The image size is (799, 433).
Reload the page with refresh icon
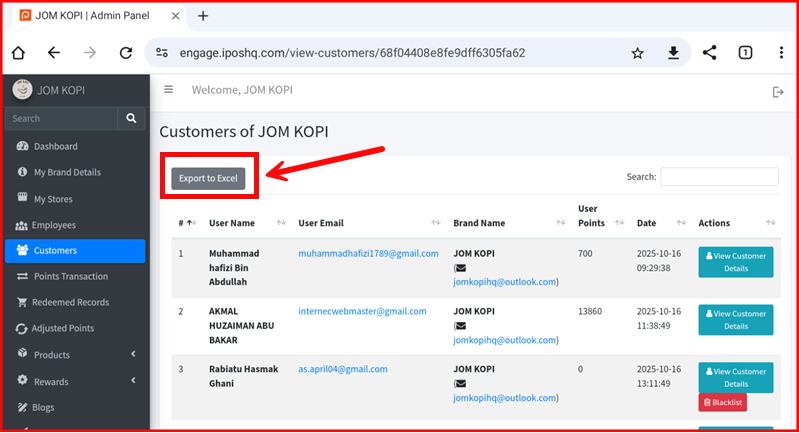pyautogui.click(x=126, y=53)
